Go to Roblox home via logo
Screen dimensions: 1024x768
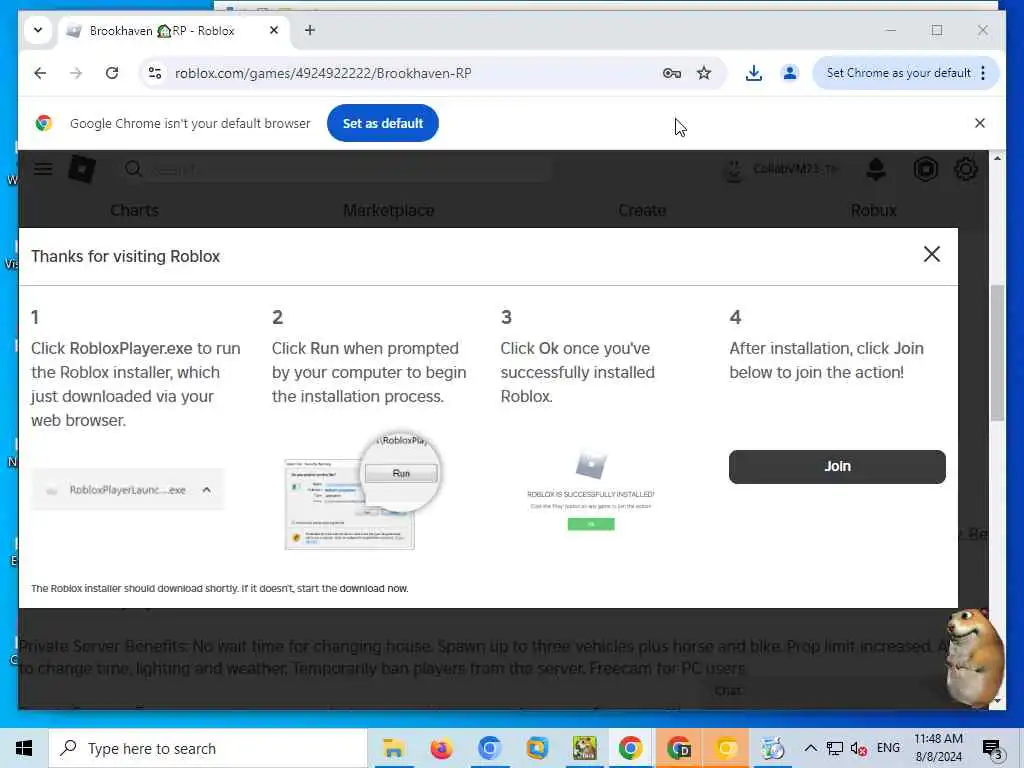pos(82,169)
